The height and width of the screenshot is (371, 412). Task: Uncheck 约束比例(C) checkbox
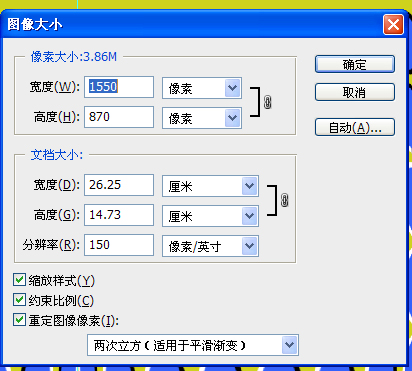(x=19, y=300)
